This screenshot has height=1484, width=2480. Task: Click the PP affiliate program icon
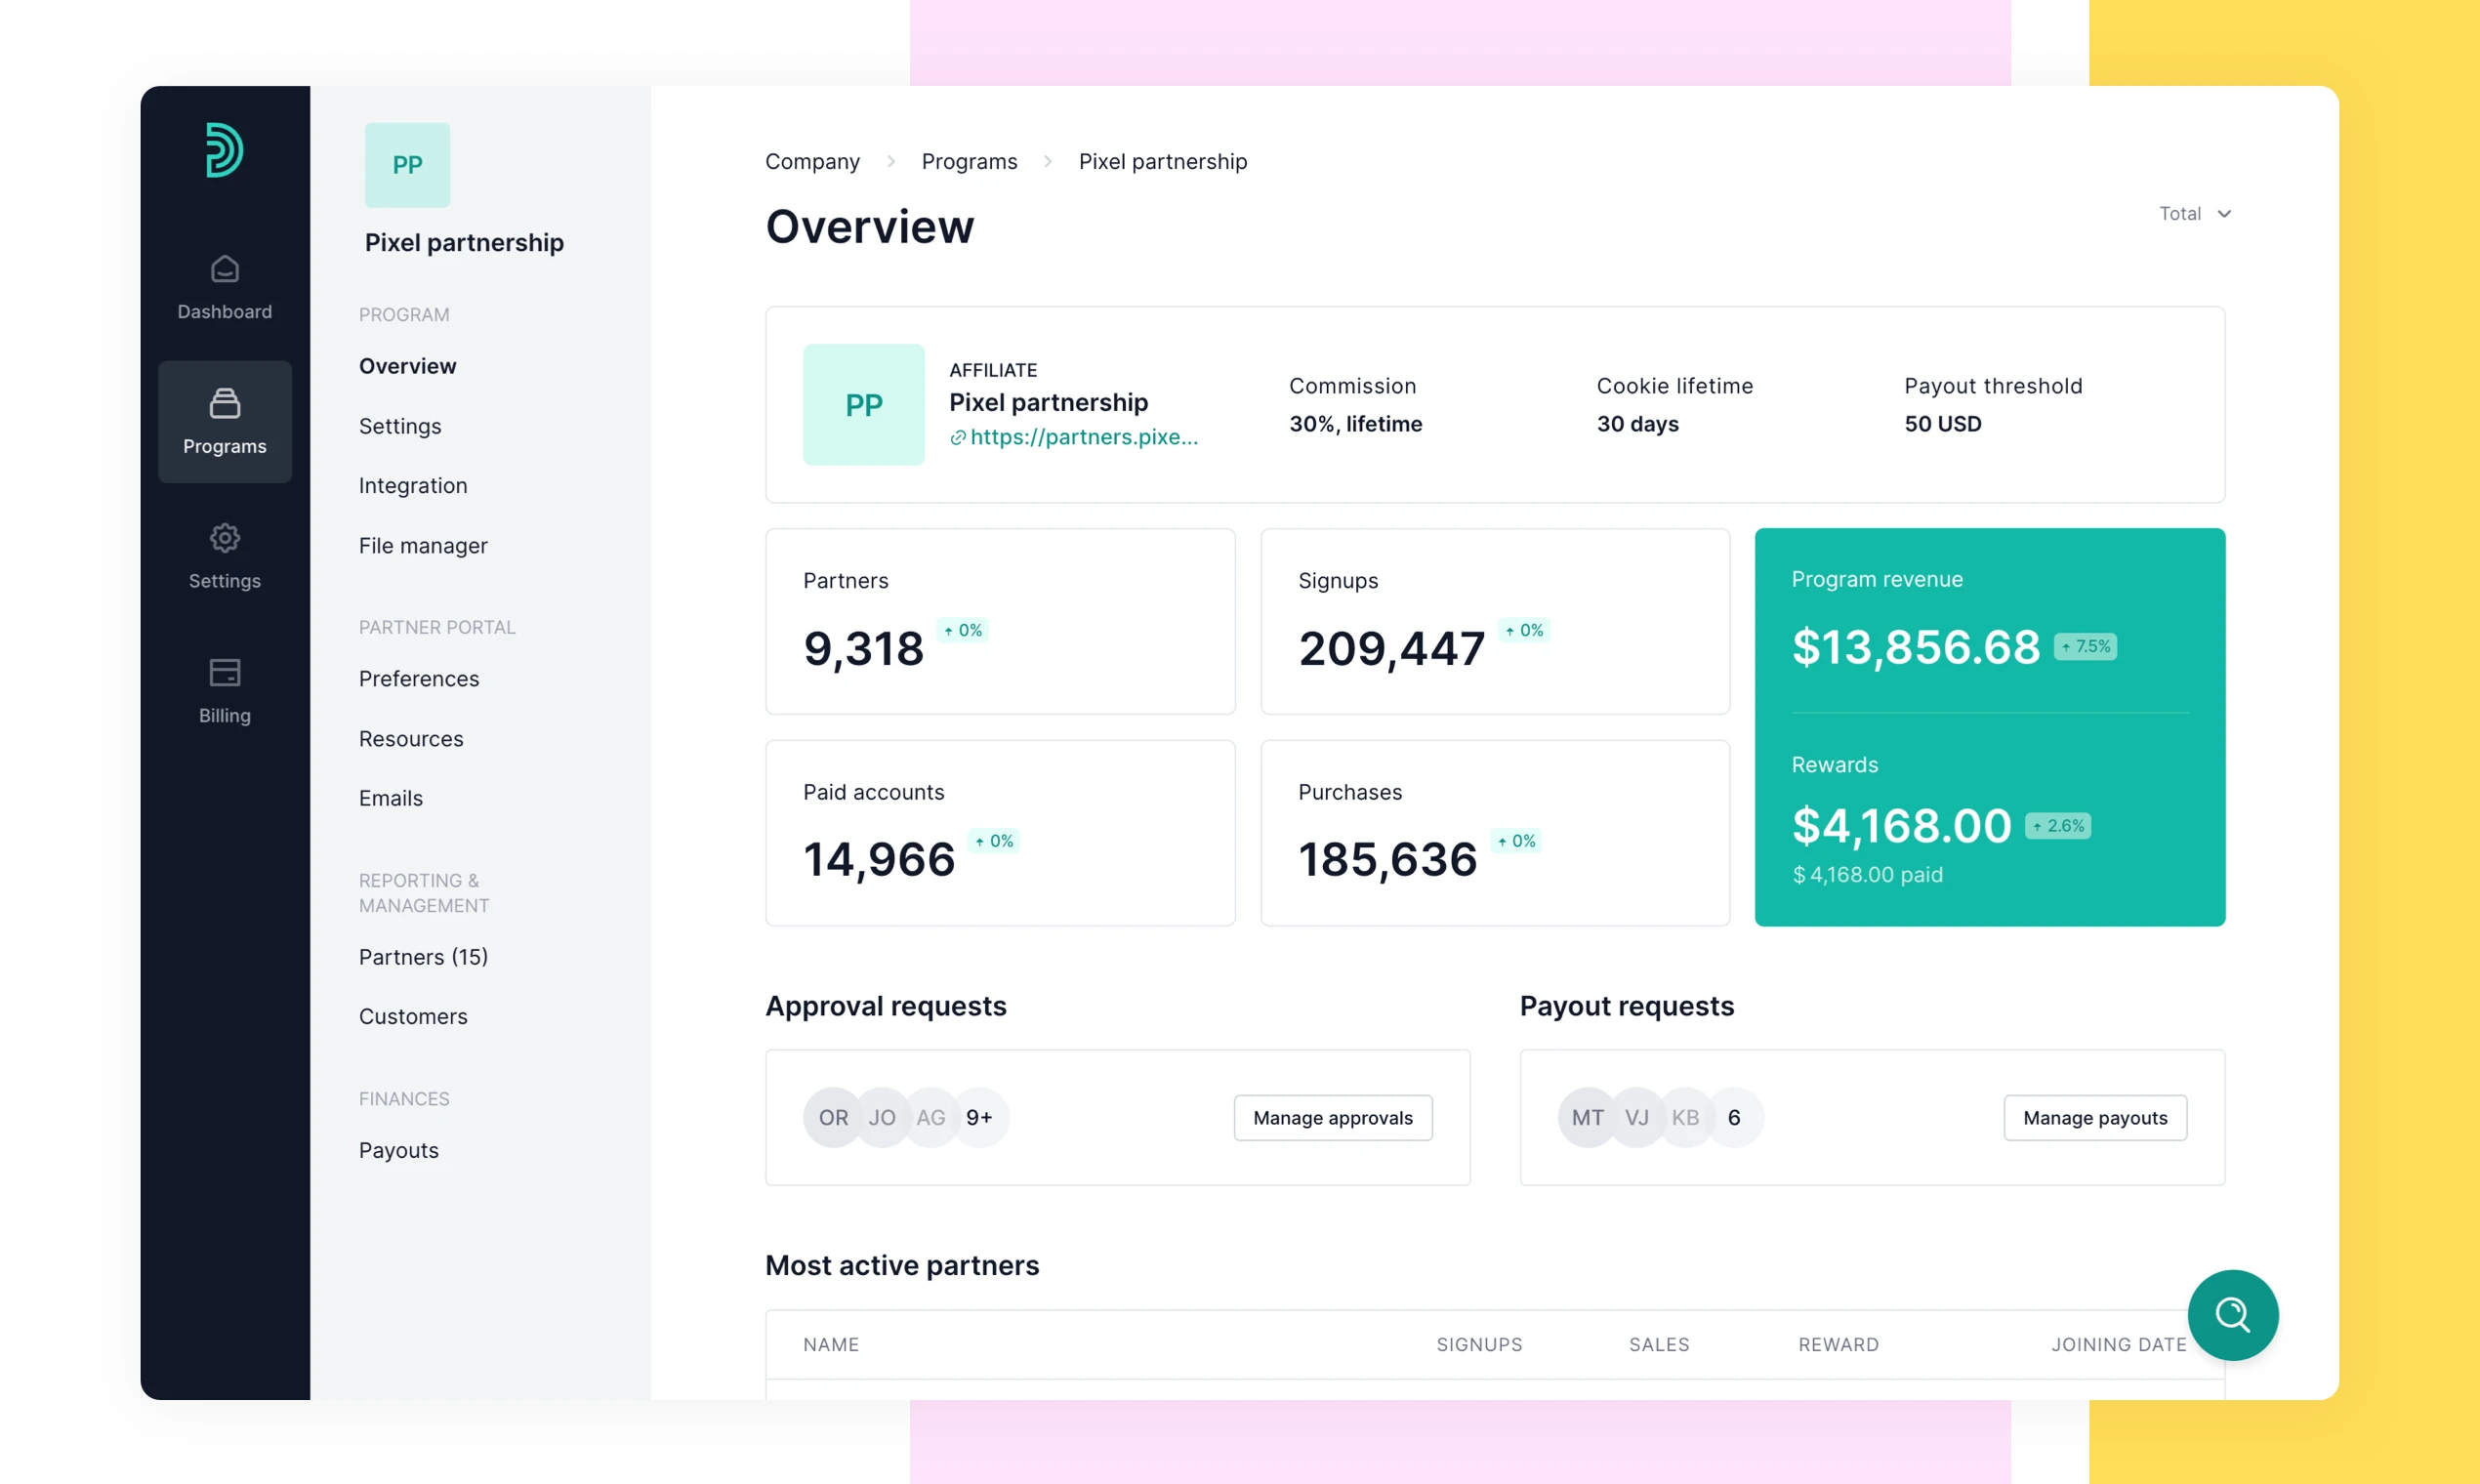[x=864, y=404]
